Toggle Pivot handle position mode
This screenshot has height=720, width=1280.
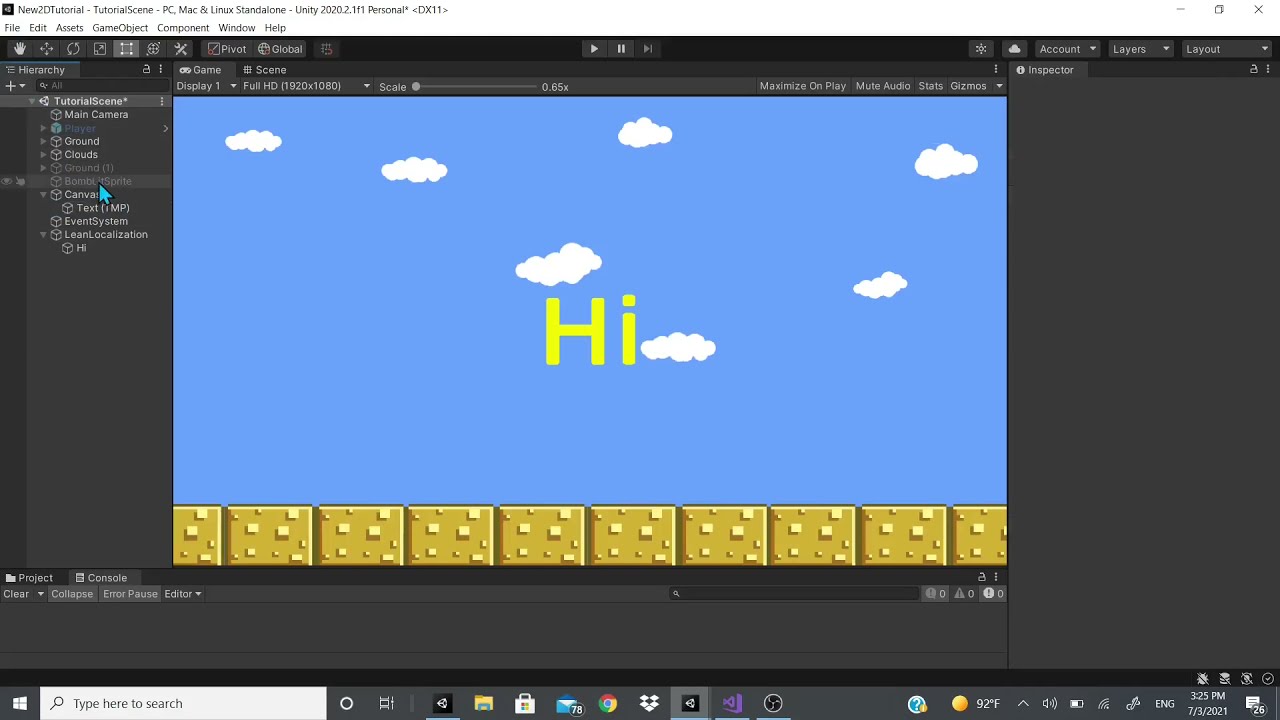click(x=227, y=49)
